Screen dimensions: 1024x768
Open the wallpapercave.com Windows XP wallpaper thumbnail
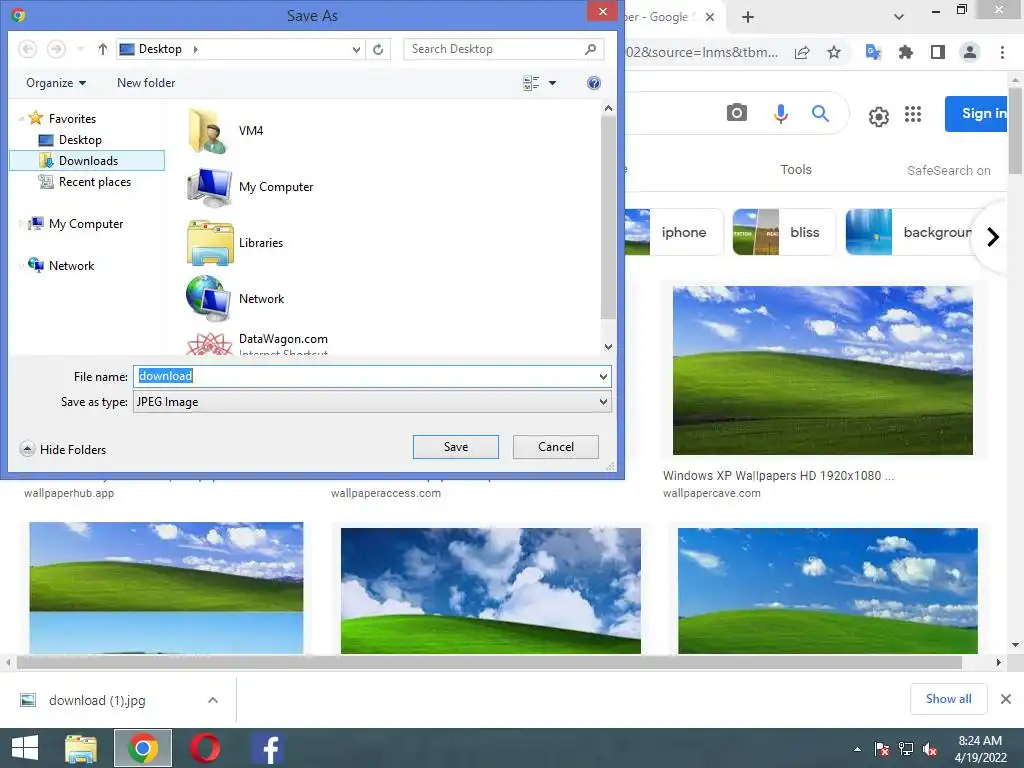pyautogui.click(x=822, y=370)
